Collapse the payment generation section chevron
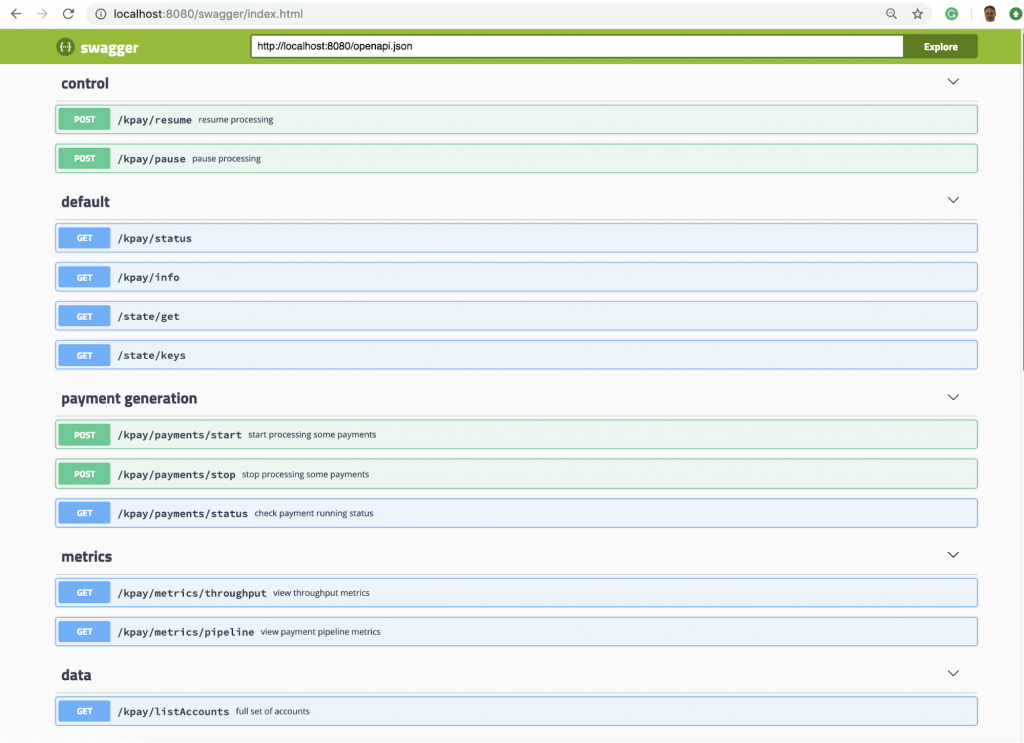Image resolution: width=1024 pixels, height=743 pixels. (953, 397)
